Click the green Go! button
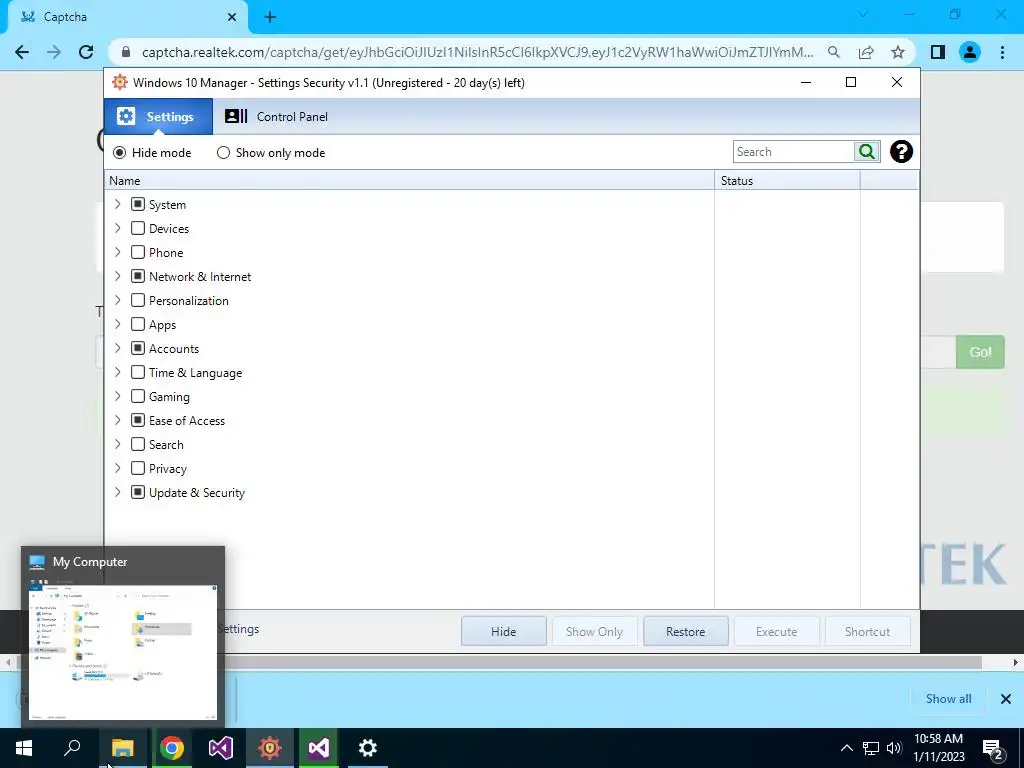 pos(980,352)
